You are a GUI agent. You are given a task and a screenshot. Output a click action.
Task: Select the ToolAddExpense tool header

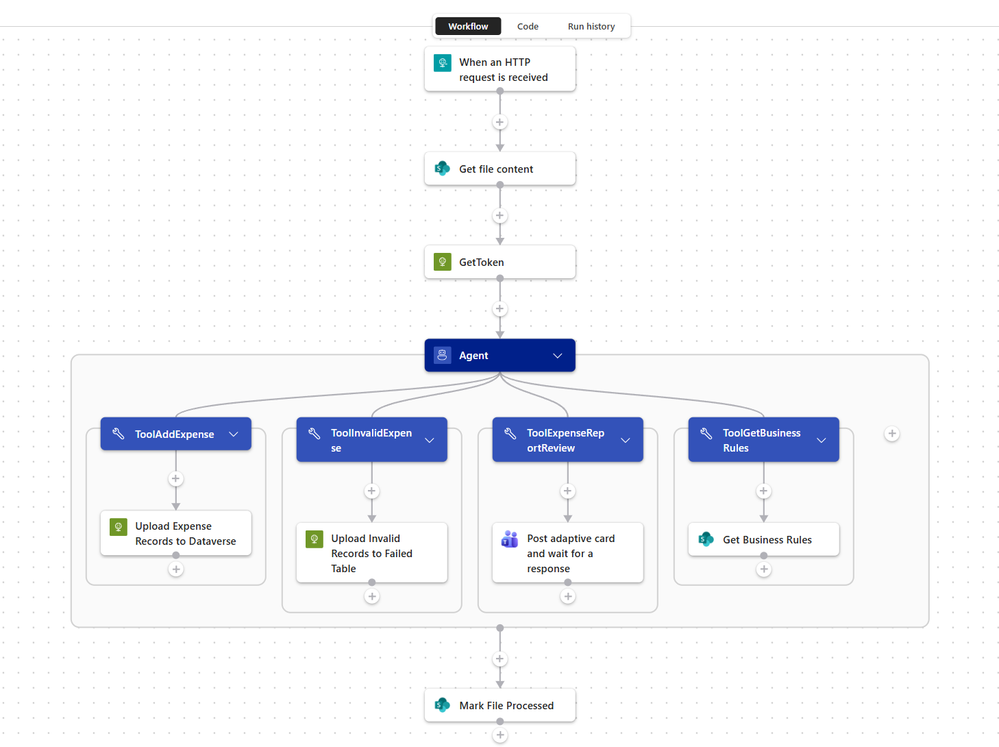176,434
